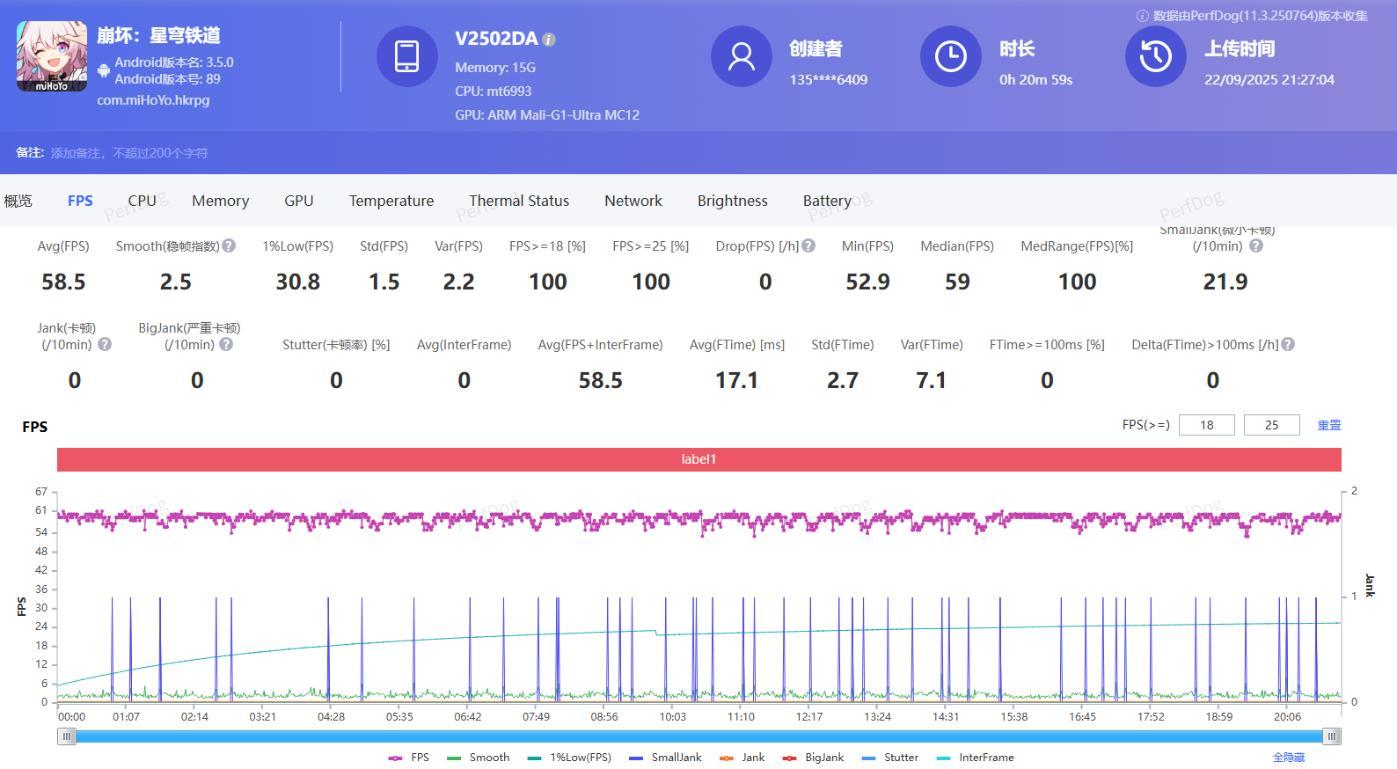The height and width of the screenshot is (769, 1397).
Task: Click the help icon beside BigJank (/10min)
Action: (226, 344)
